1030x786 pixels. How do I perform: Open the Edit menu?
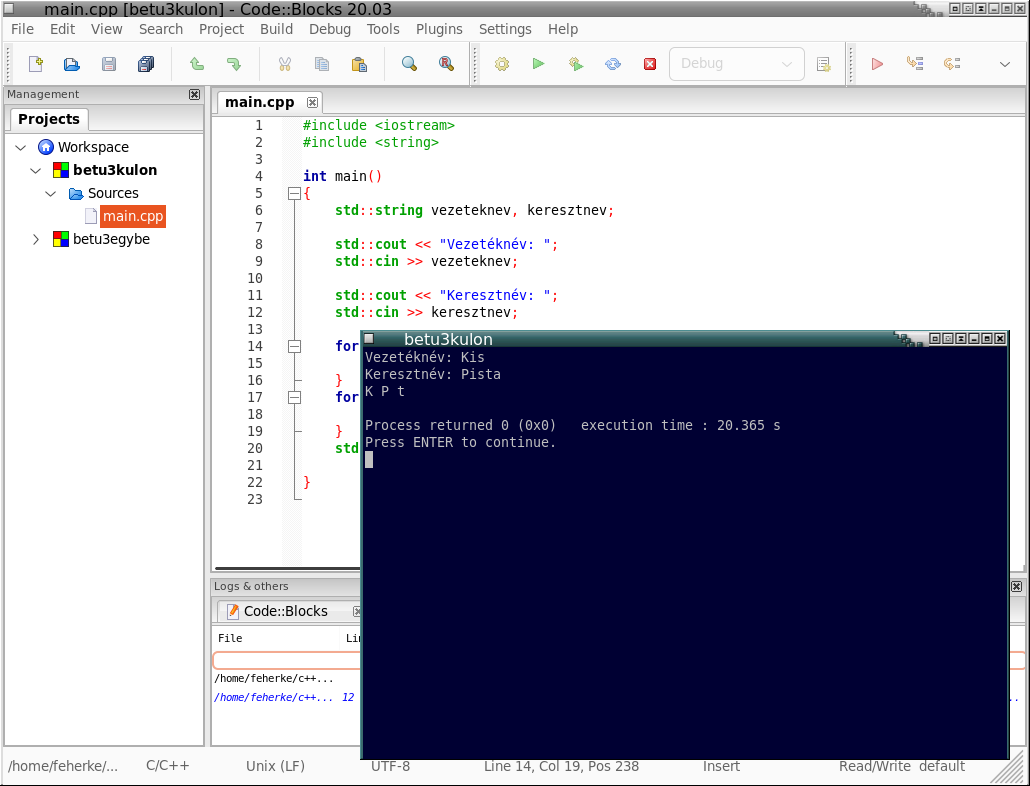[62, 29]
